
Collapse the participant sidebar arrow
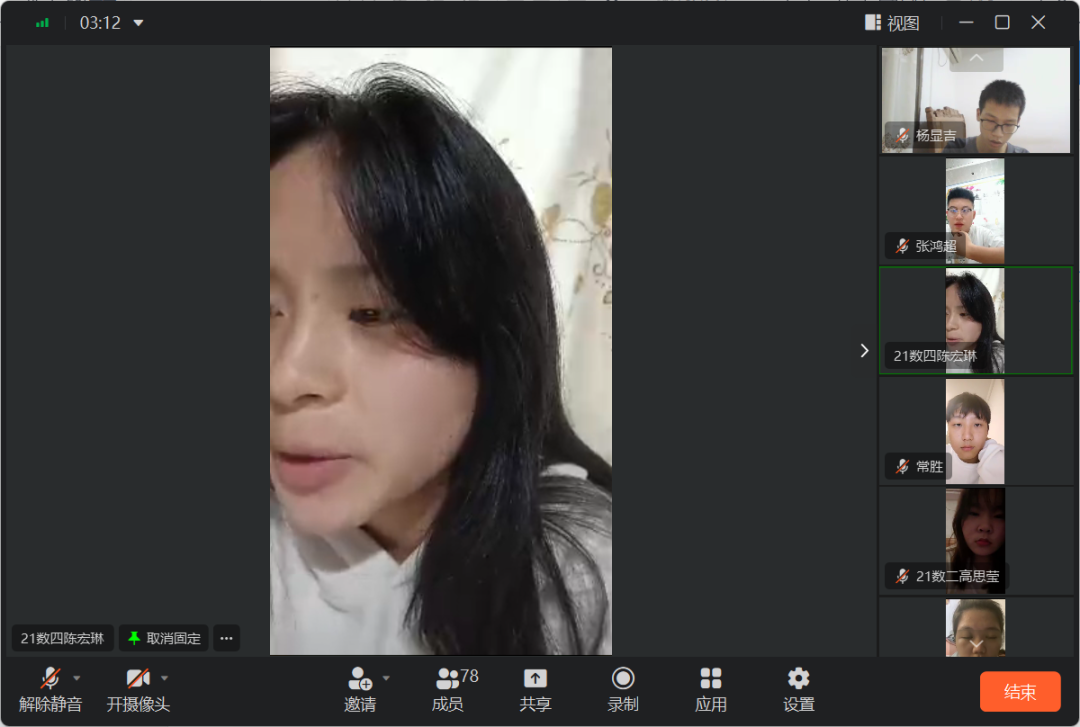tap(865, 350)
